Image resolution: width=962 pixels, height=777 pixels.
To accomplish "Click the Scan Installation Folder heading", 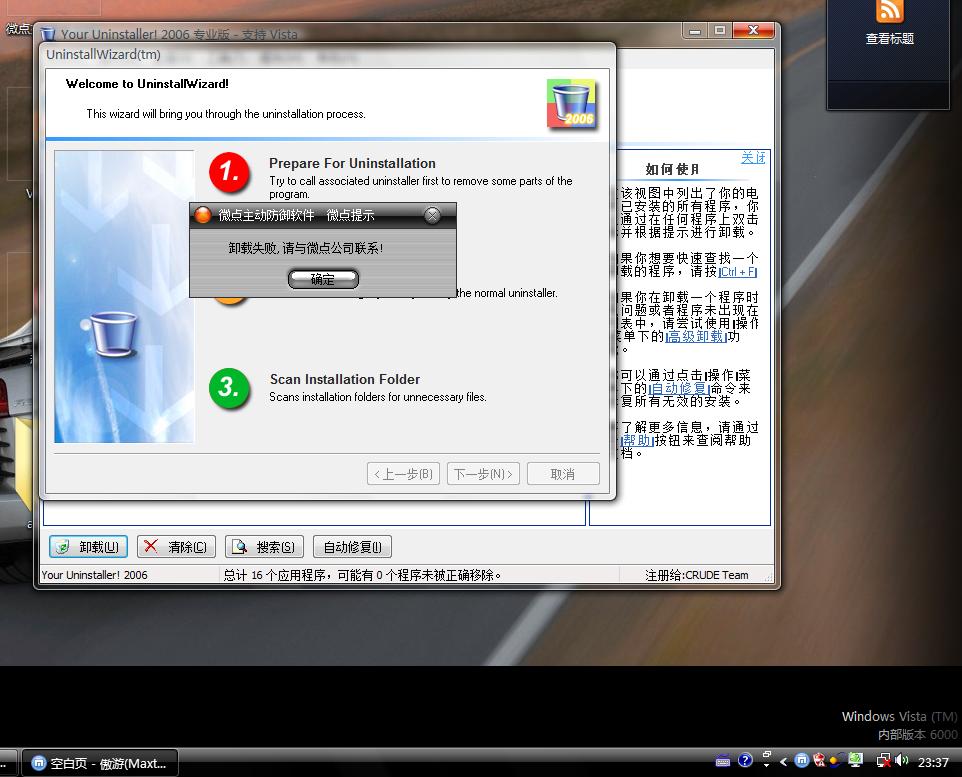I will [x=345, y=379].
